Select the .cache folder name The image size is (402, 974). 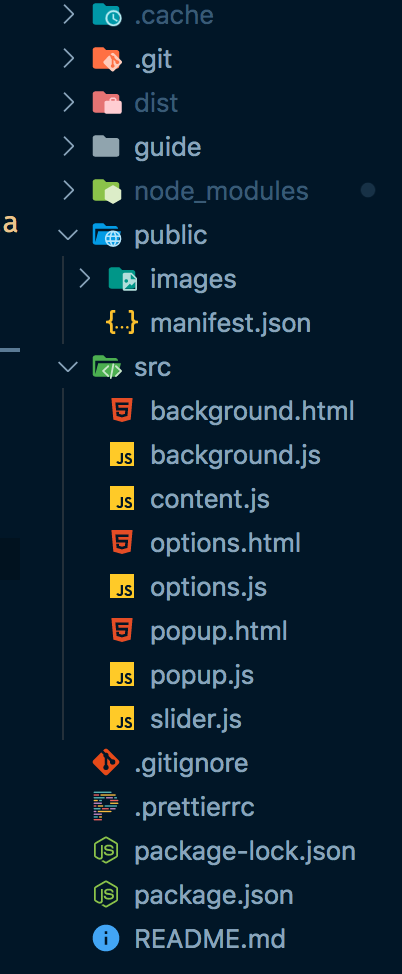pos(174,15)
